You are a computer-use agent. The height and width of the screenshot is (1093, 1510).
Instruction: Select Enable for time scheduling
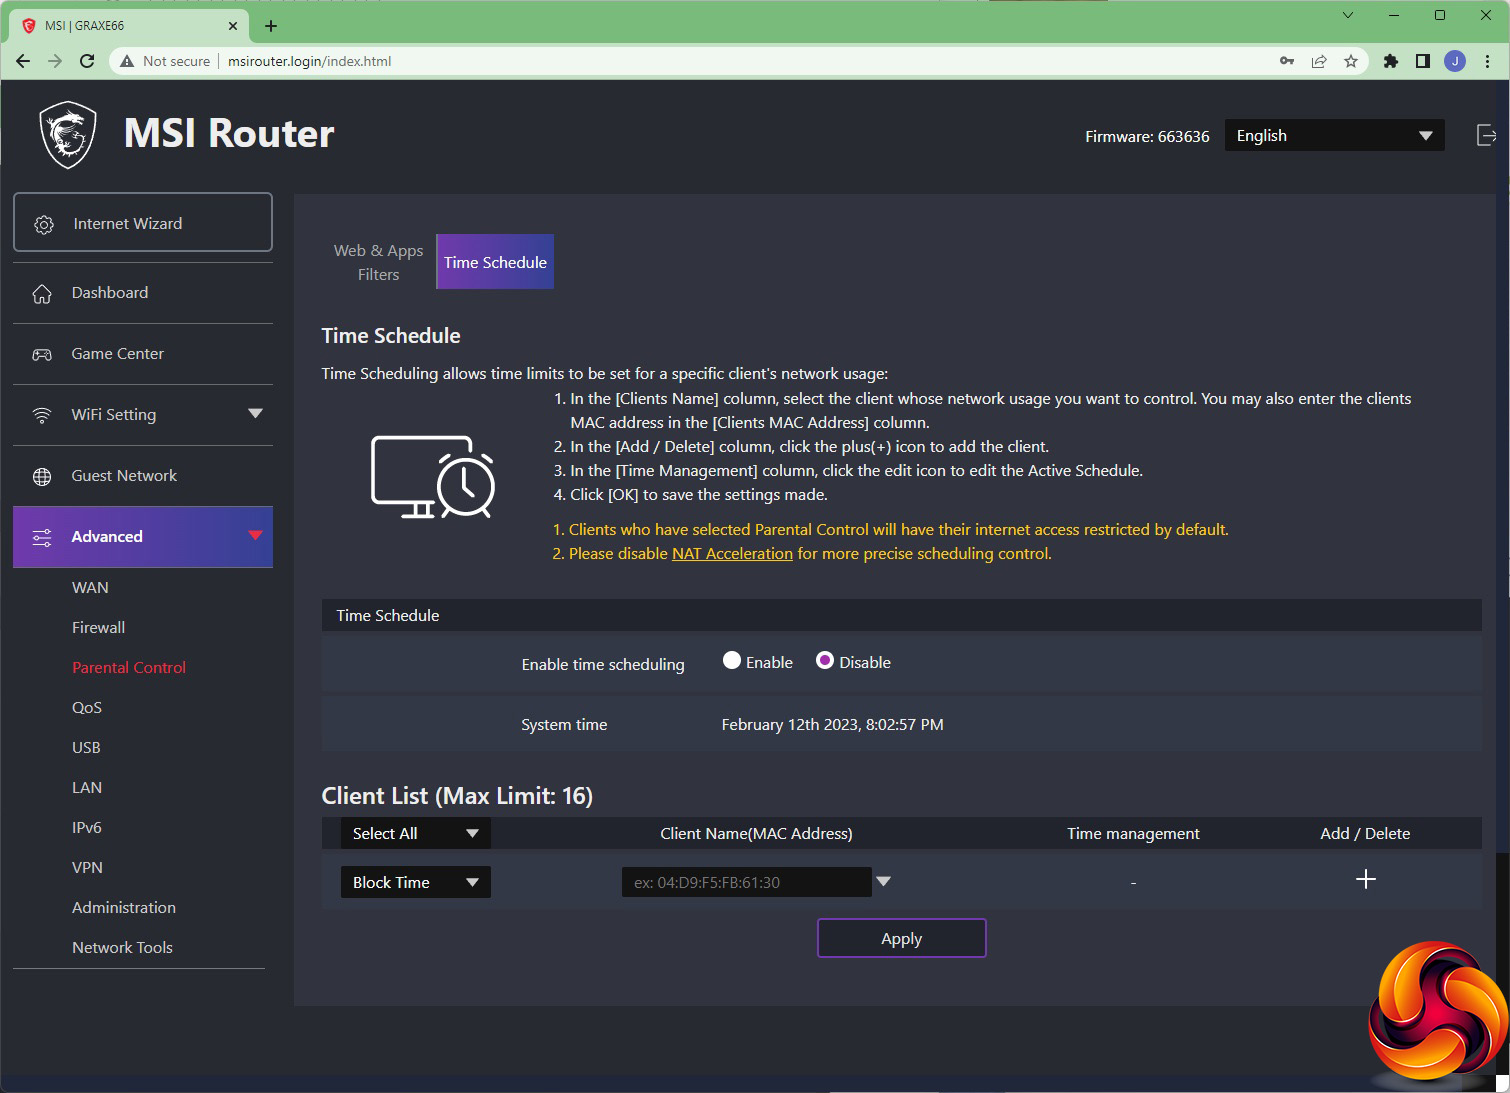tap(732, 661)
